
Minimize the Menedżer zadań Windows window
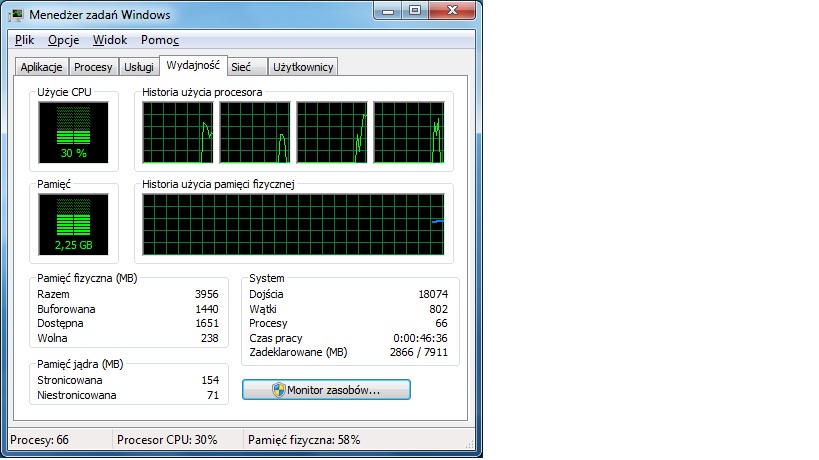pyautogui.click(x=388, y=10)
